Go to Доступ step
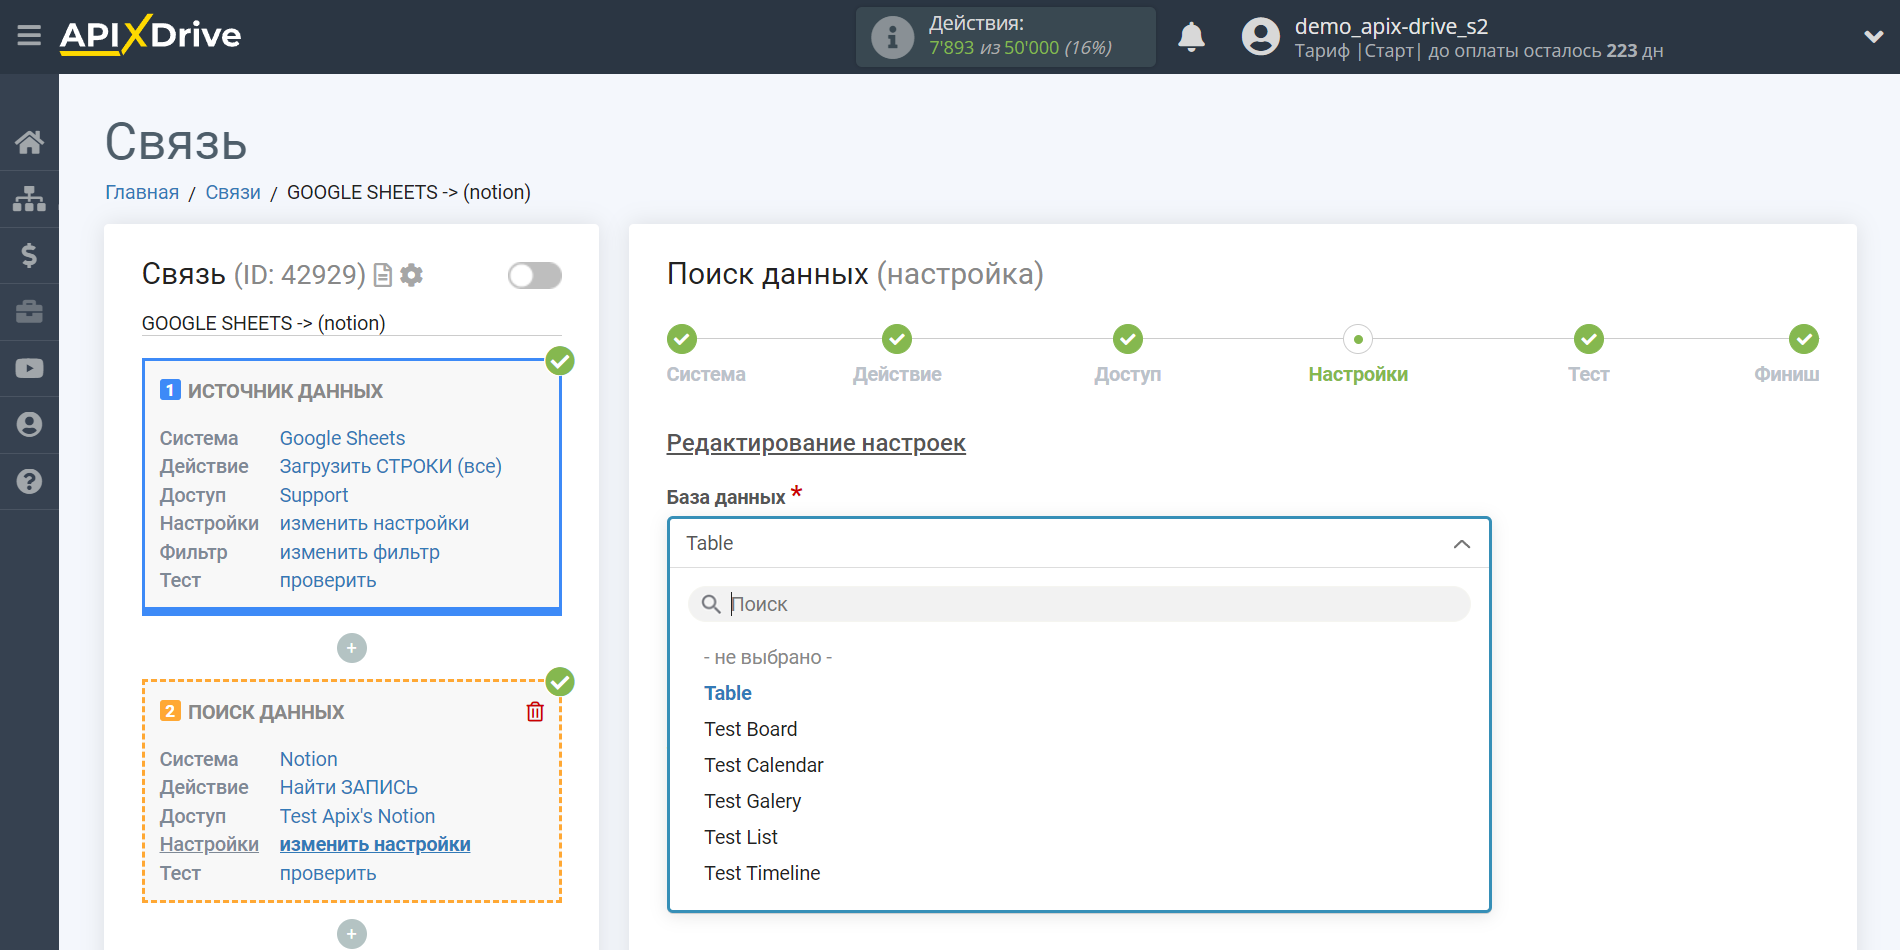The height and width of the screenshot is (950, 1900). [x=1128, y=339]
